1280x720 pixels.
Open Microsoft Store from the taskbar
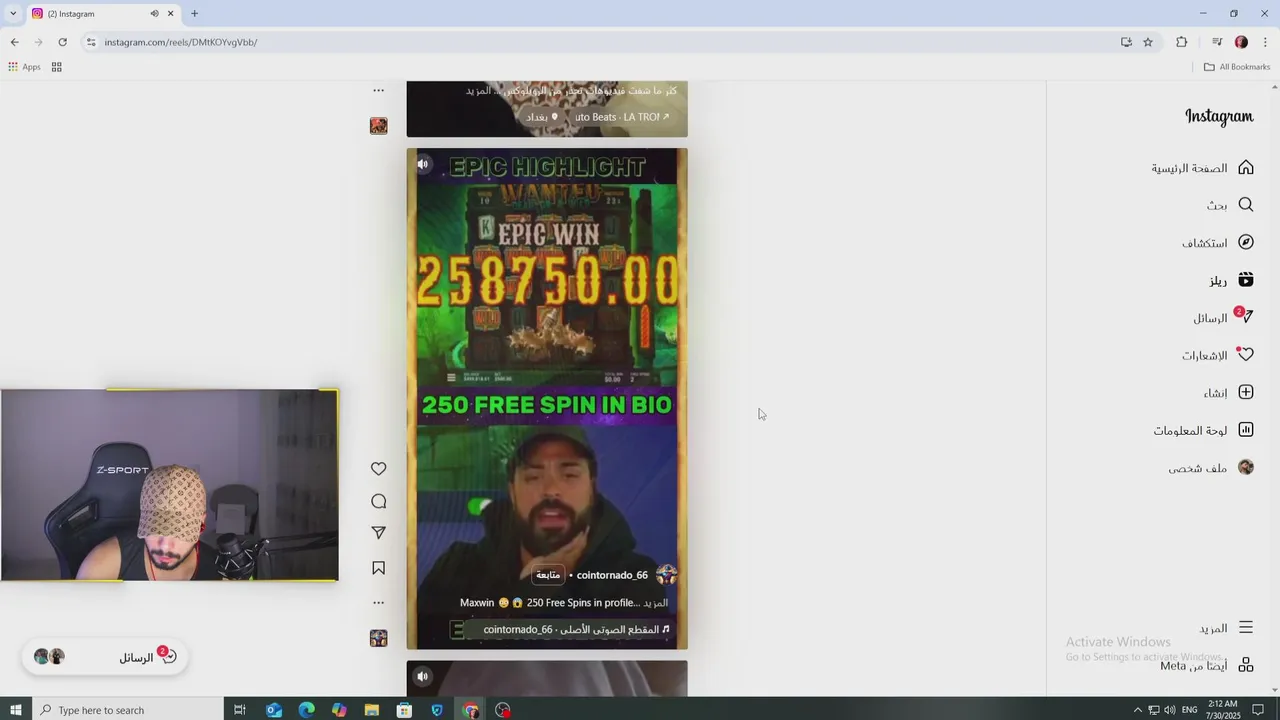point(404,710)
